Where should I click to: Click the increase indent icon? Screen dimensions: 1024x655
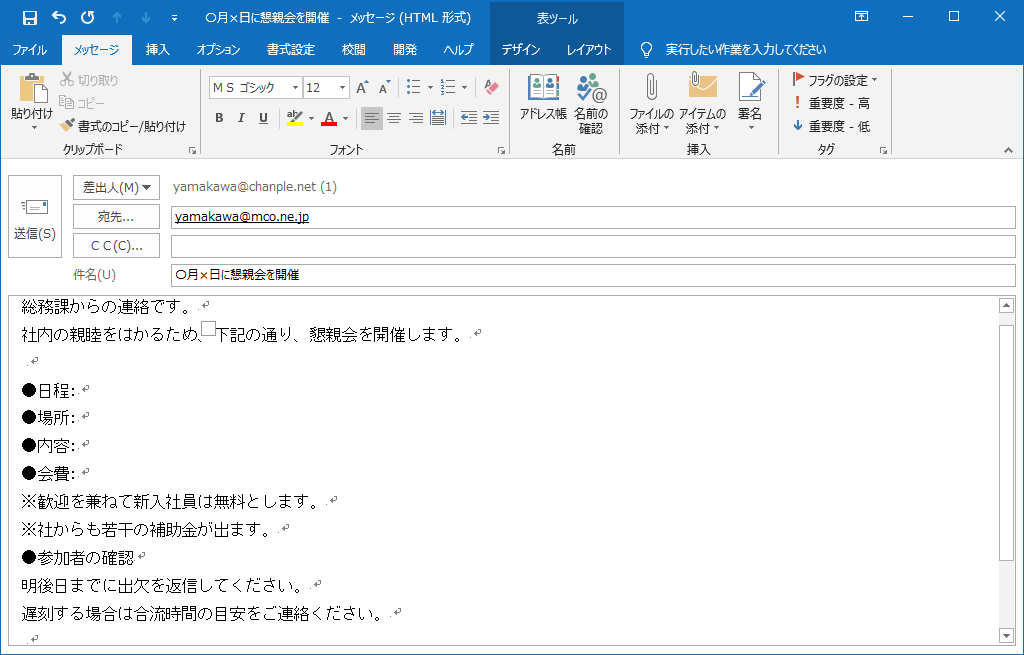[490, 118]
